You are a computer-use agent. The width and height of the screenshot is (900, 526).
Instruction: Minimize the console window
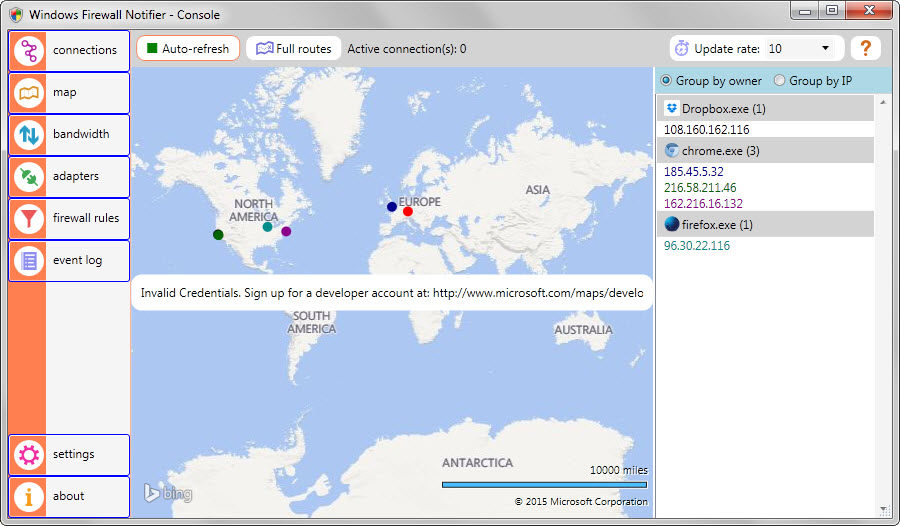(805, 11)
